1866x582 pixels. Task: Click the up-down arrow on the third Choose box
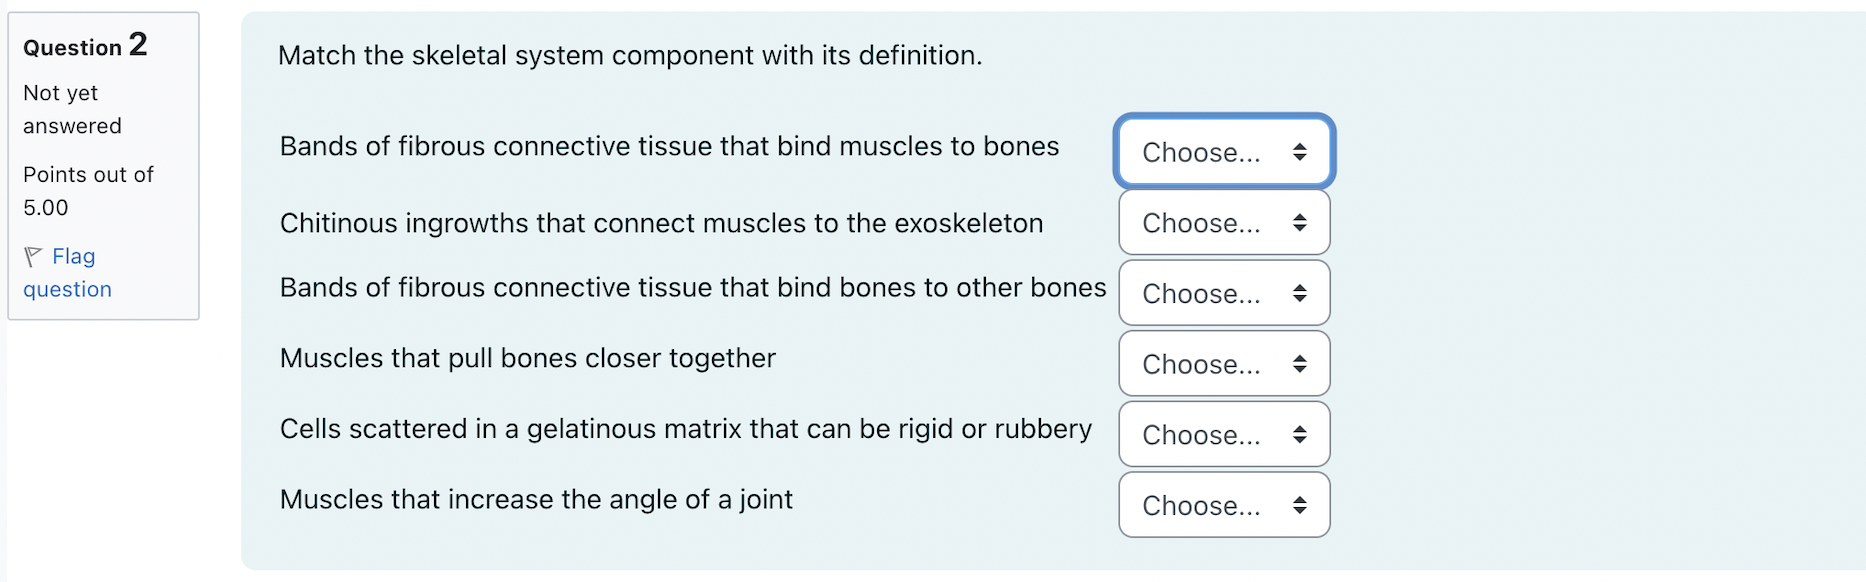(1300, 293)
